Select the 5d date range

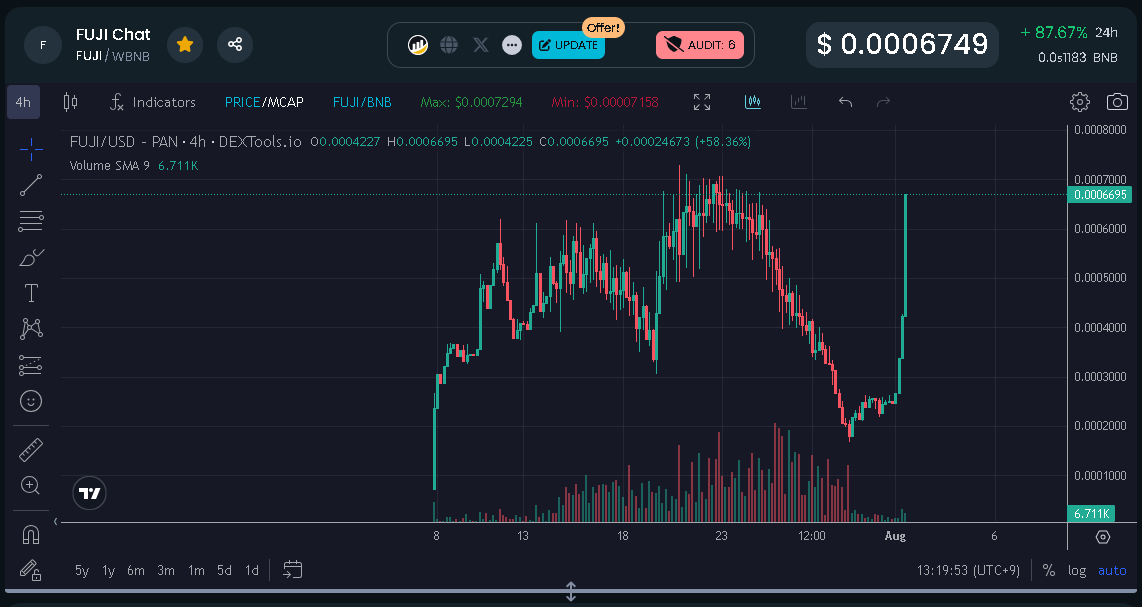[x=224, y=570]
